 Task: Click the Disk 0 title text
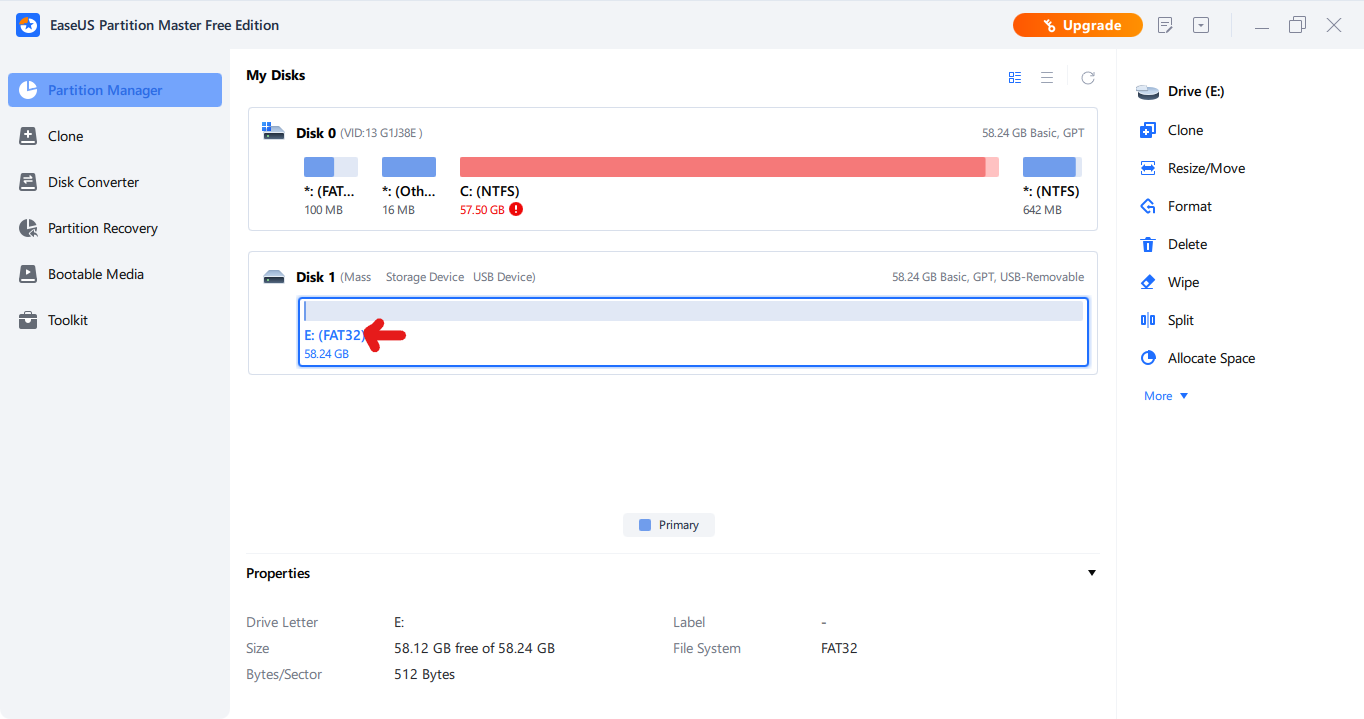[x=316, y=133]
